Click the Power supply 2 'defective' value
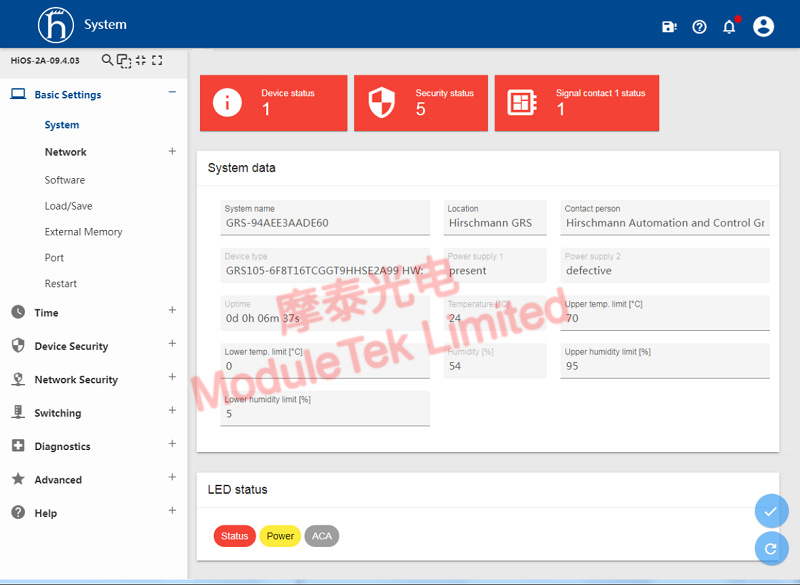Viewport: 800px width, 585px height. [589, 270]
